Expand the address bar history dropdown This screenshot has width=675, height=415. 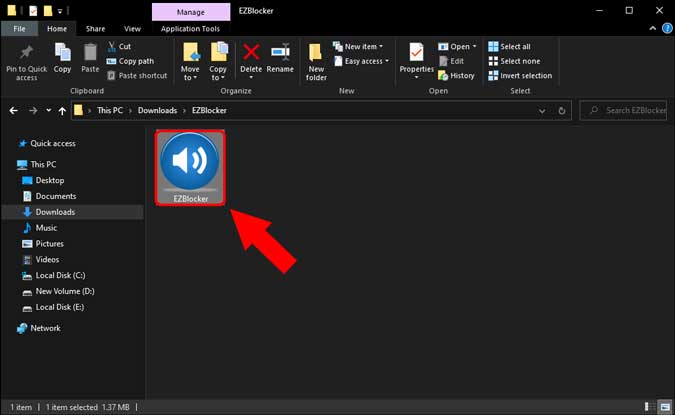(x=542, y=111)
